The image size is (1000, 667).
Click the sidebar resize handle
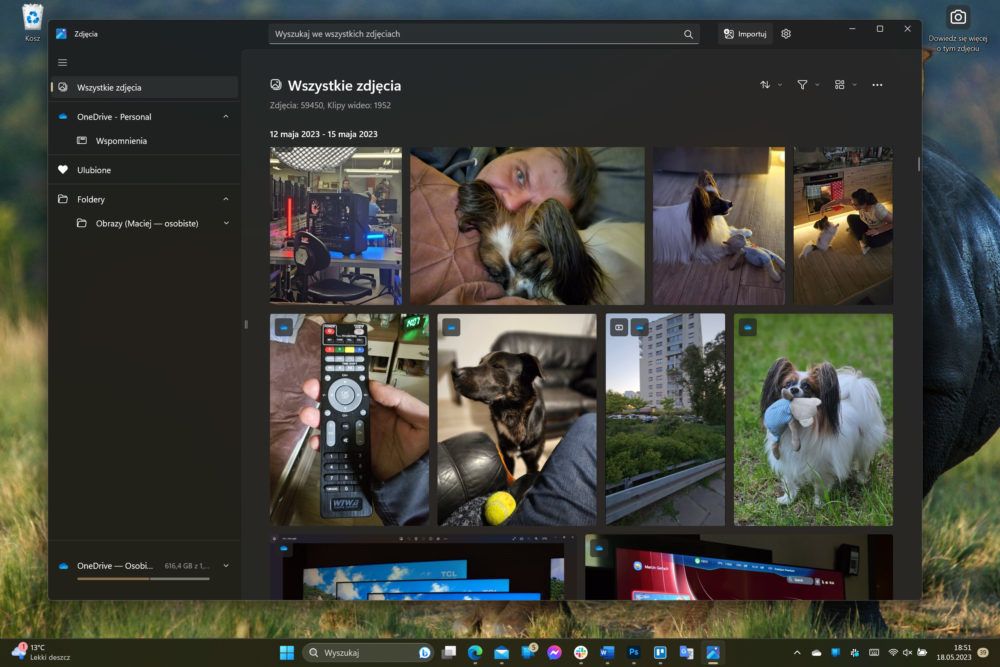point(246,325)
